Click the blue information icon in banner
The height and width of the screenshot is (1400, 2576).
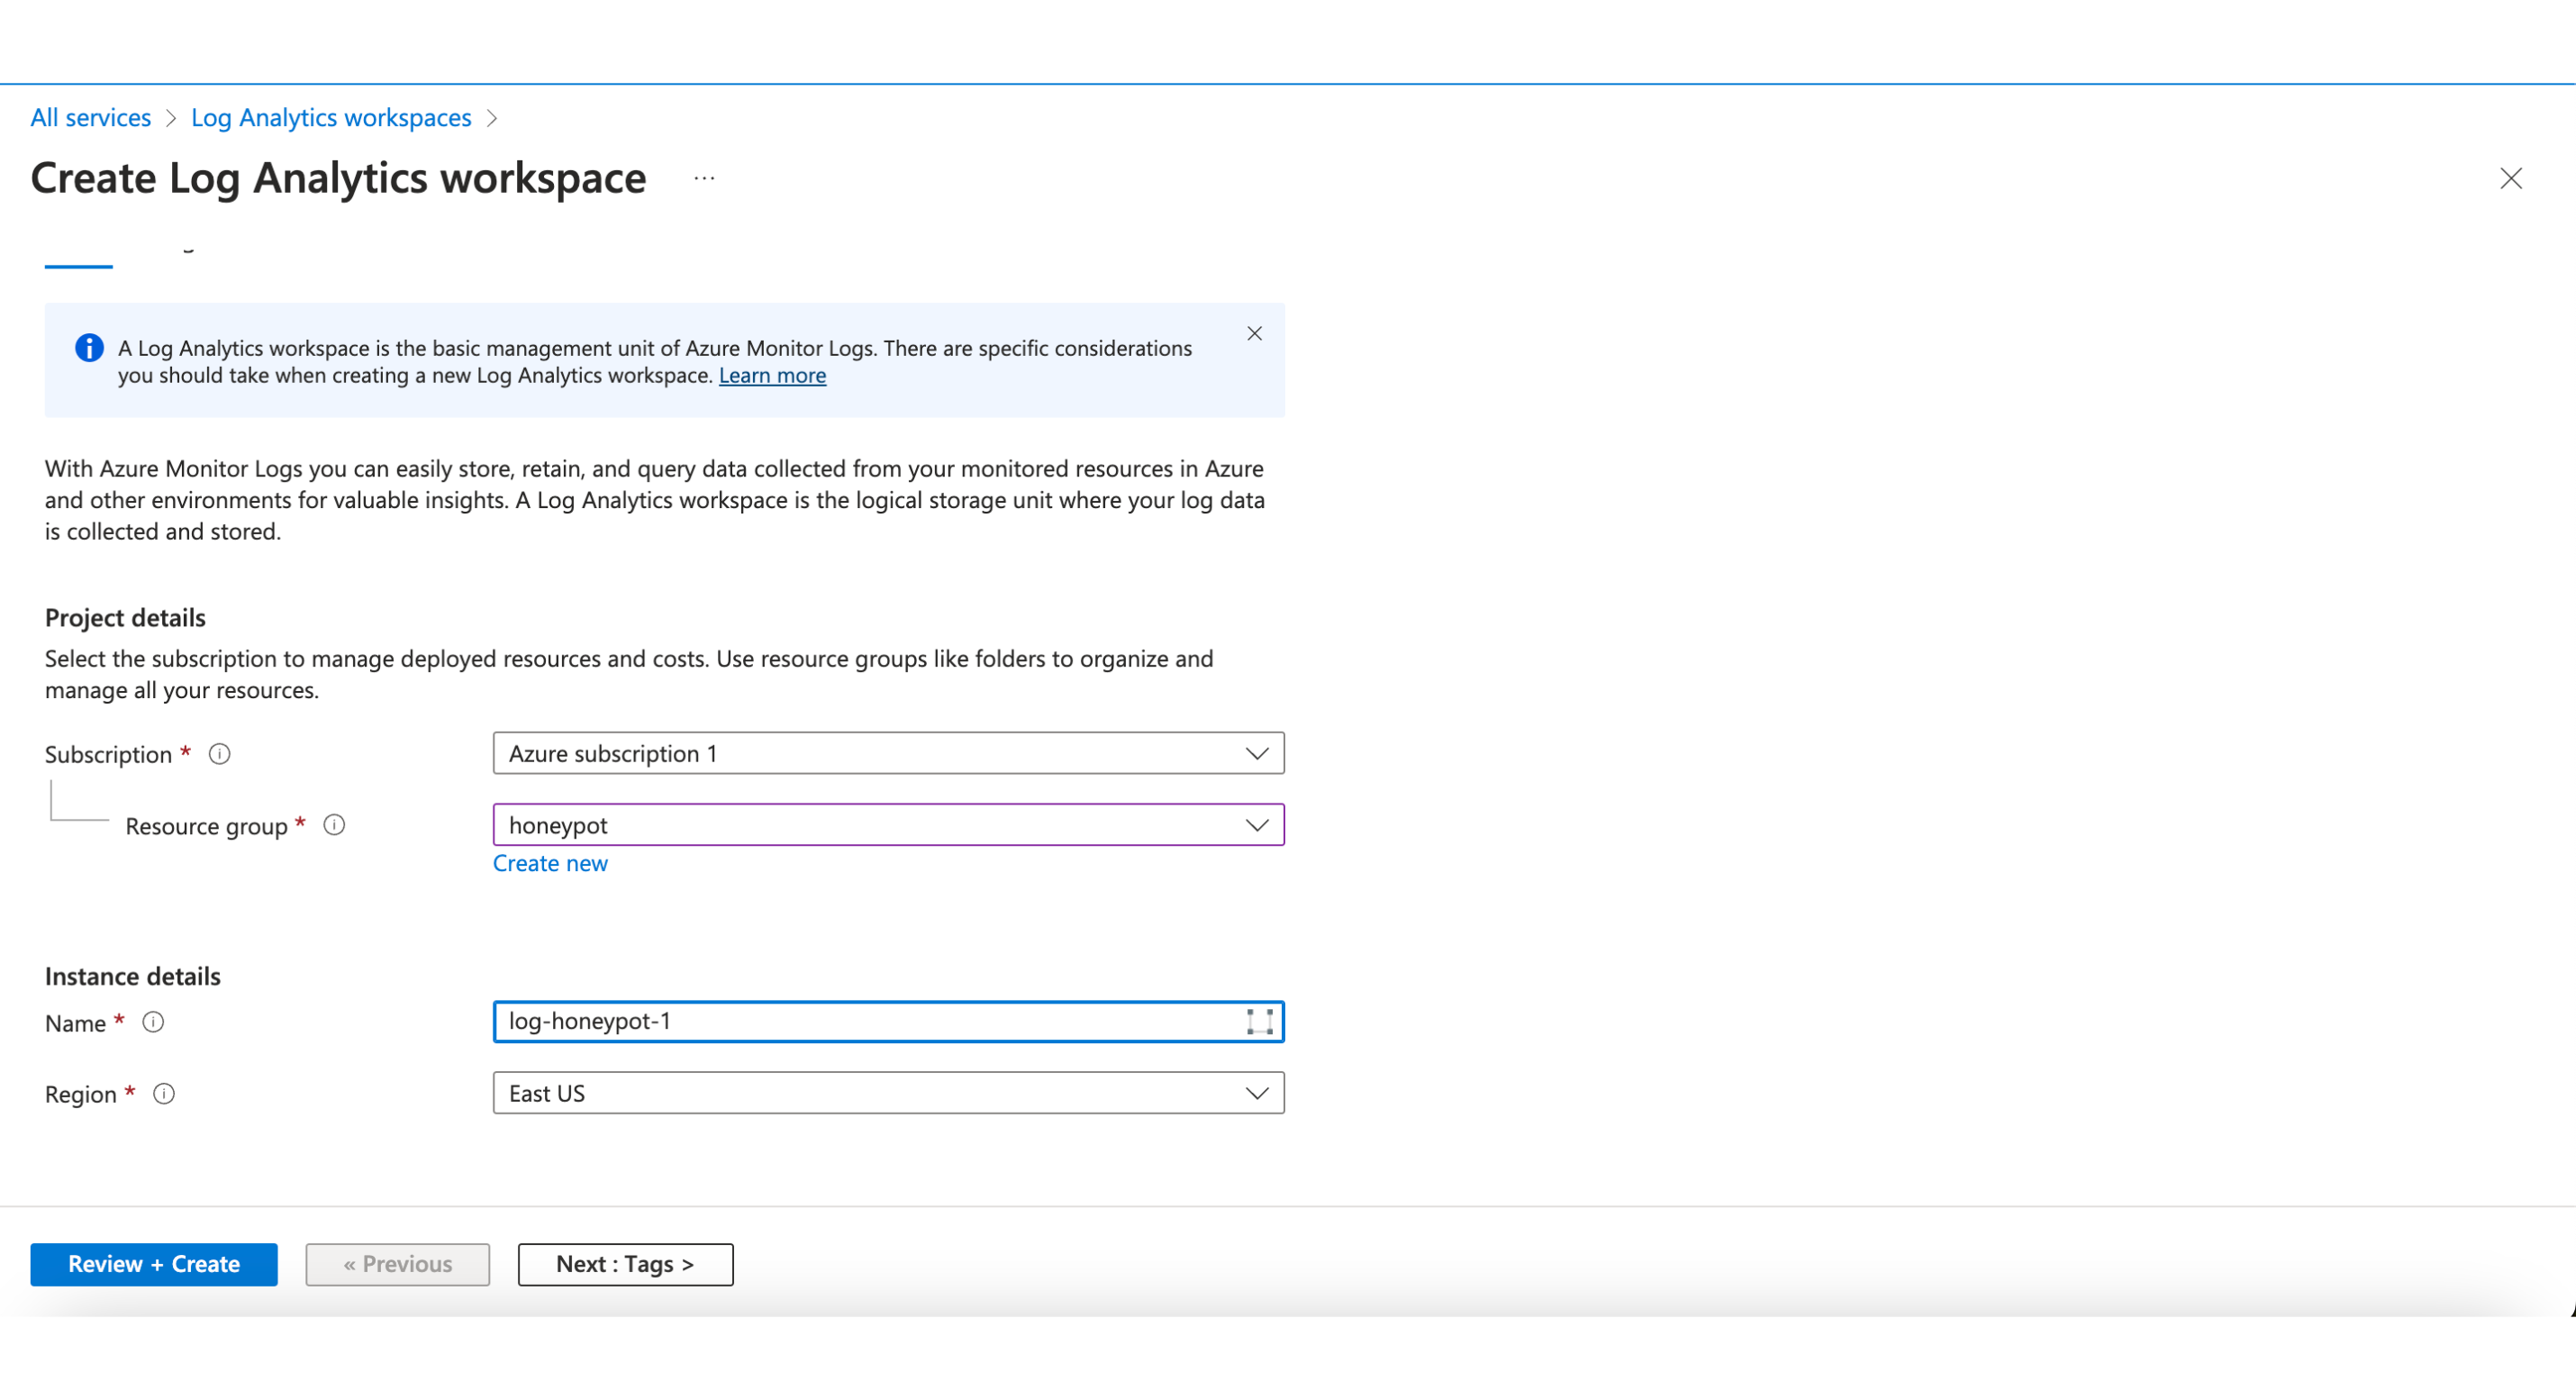click(89, 348)
